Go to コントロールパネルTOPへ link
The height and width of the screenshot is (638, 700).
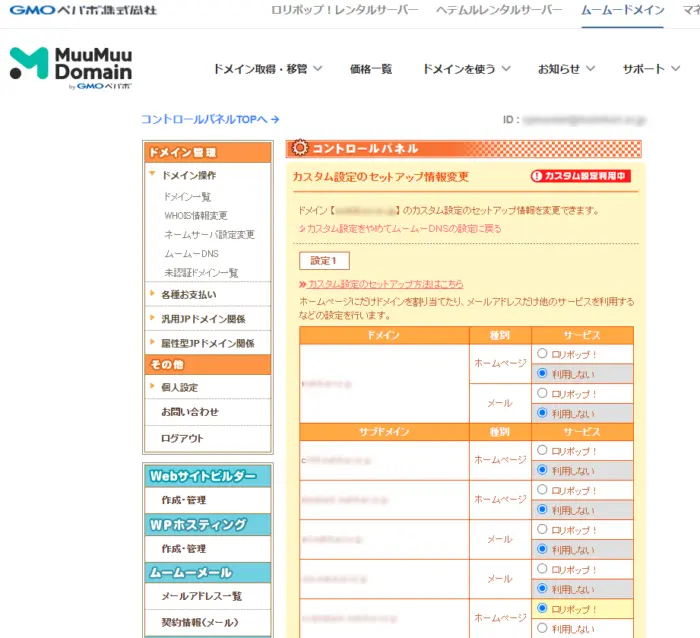[x=210, y=119]
